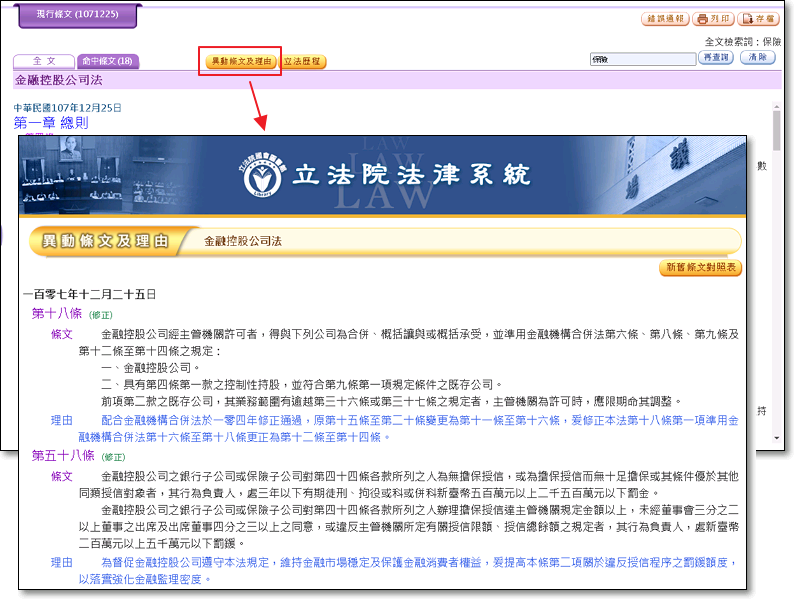This screenshot has width=794, height=602.
Task: Click the 存檔 save file button
Action: 758,19
